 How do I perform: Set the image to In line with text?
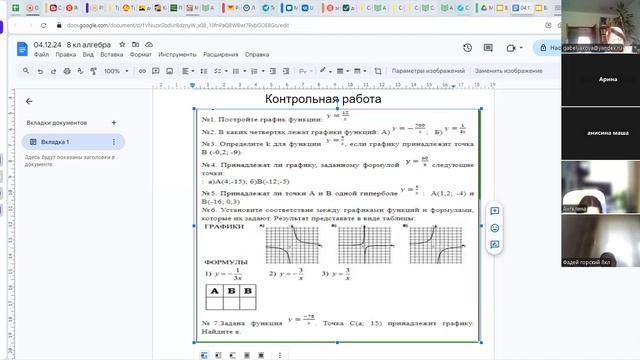coord(204,356)
